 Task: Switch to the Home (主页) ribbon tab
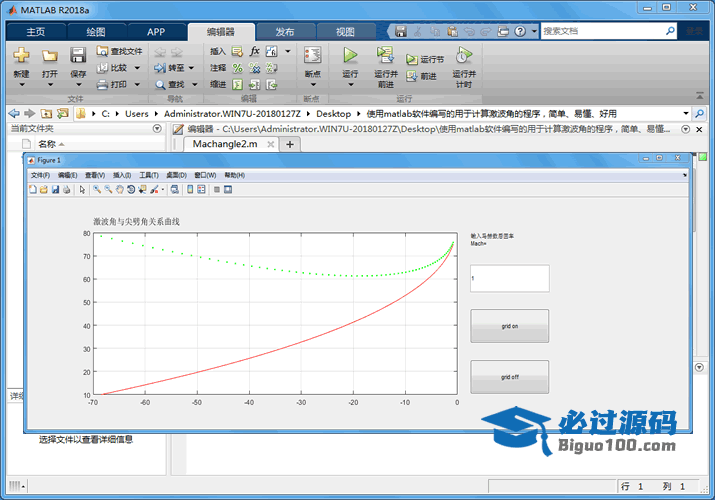pos(36,32)
